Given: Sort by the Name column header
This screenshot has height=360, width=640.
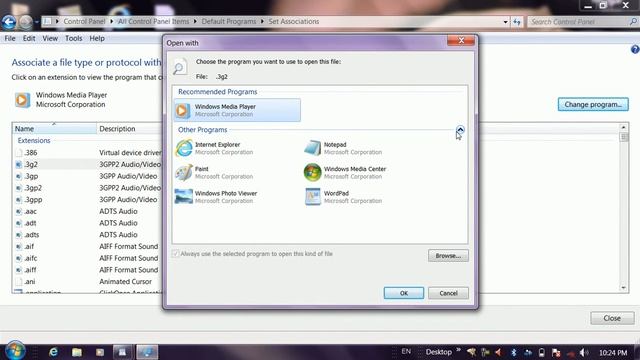Looking at the screenshot, I should coord(54,129).
